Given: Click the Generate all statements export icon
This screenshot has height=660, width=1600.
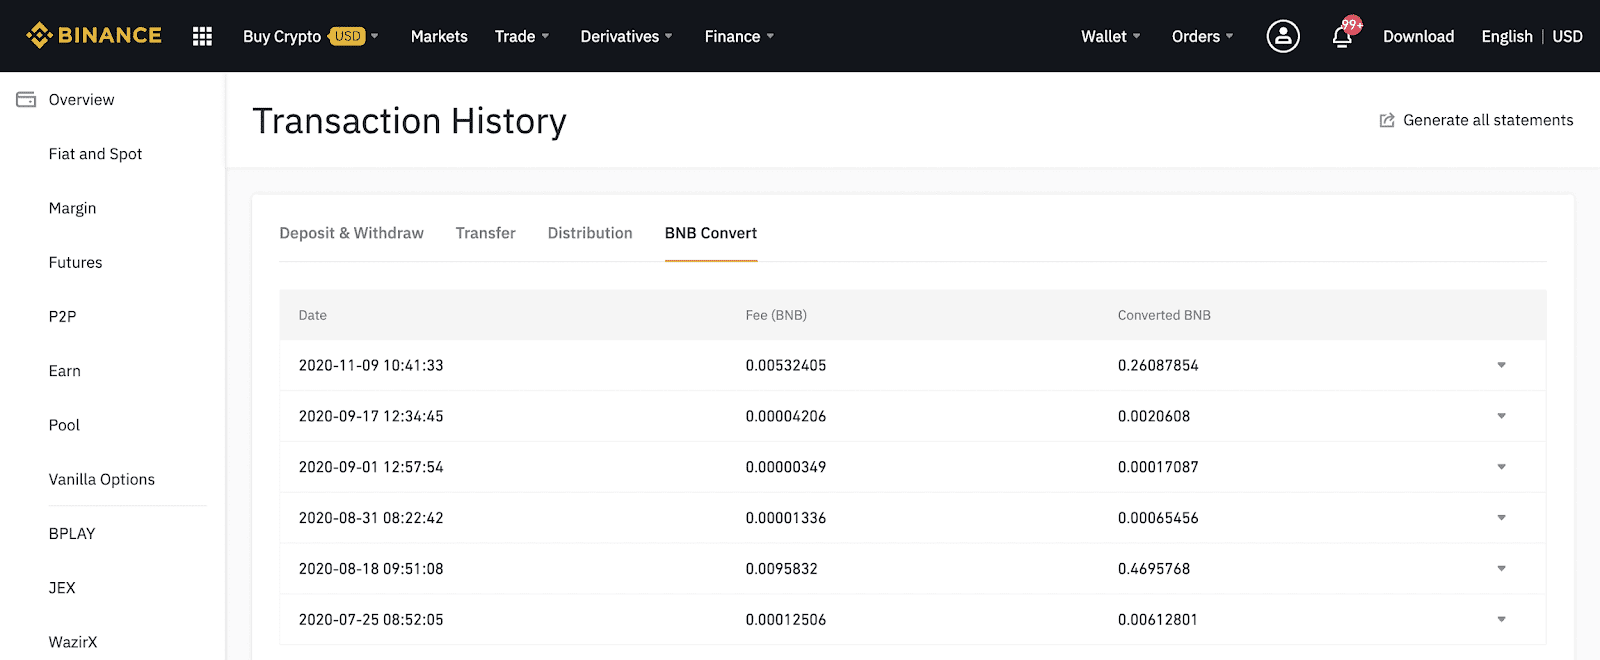Looking at the screenshot, I should point(1387,120).
